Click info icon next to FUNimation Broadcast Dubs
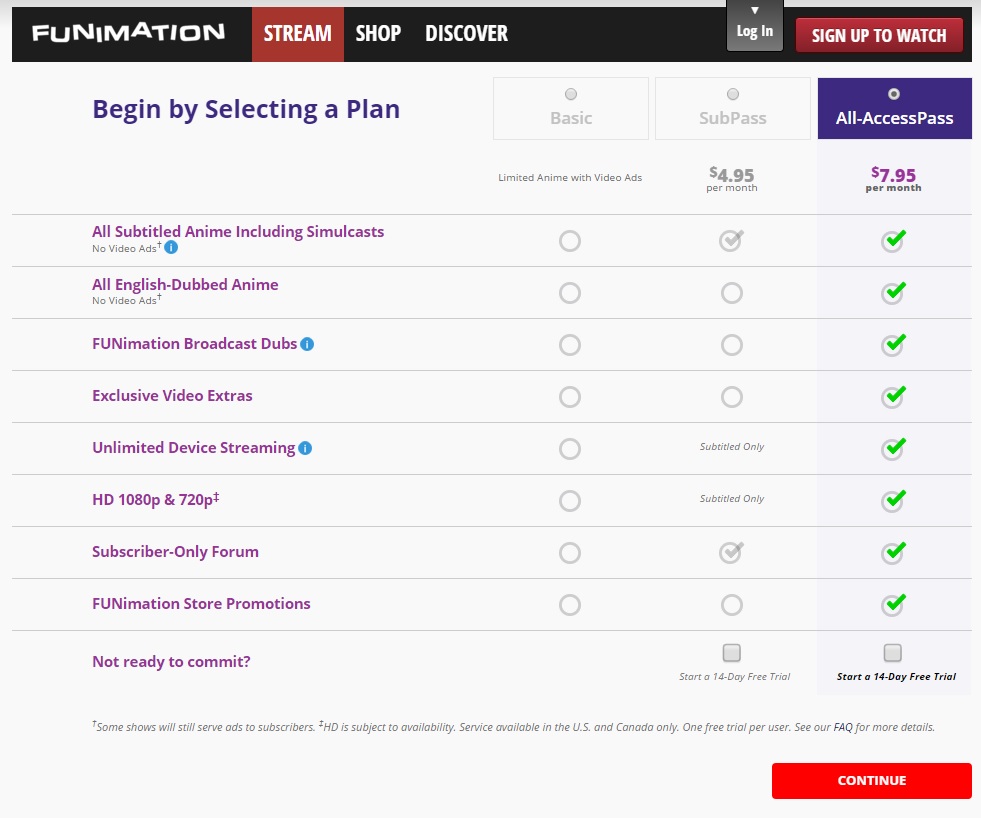The width and height of the screenshot is (981, 818). 307,344
